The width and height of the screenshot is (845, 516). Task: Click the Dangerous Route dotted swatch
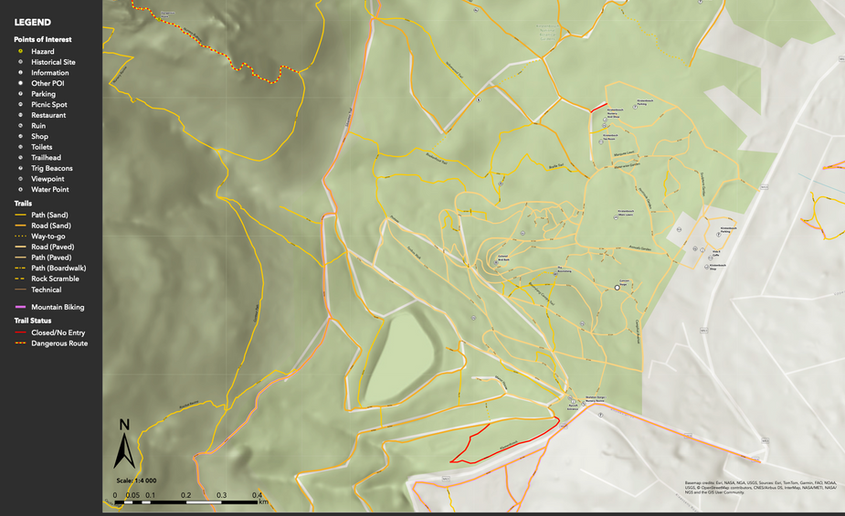pos(20,343)
